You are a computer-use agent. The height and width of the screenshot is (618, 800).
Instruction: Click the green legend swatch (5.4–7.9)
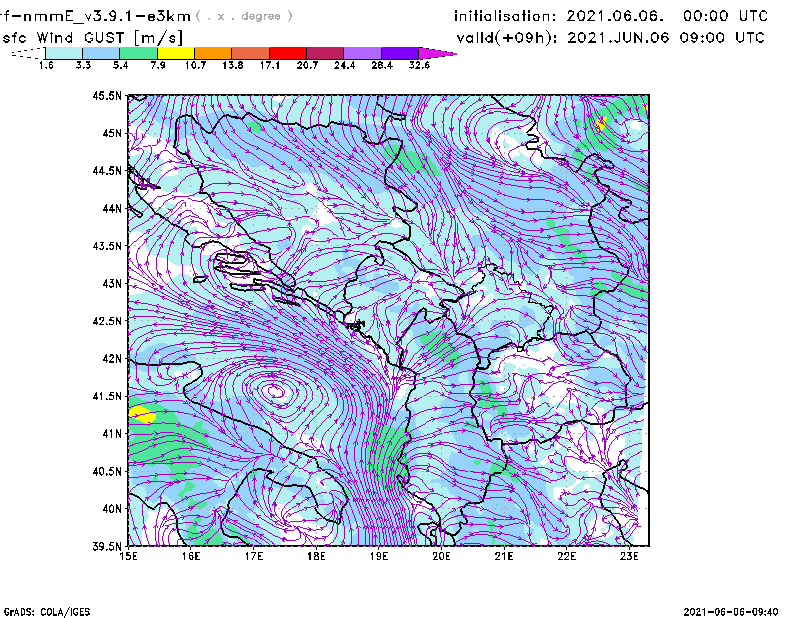tap(138, 53)
